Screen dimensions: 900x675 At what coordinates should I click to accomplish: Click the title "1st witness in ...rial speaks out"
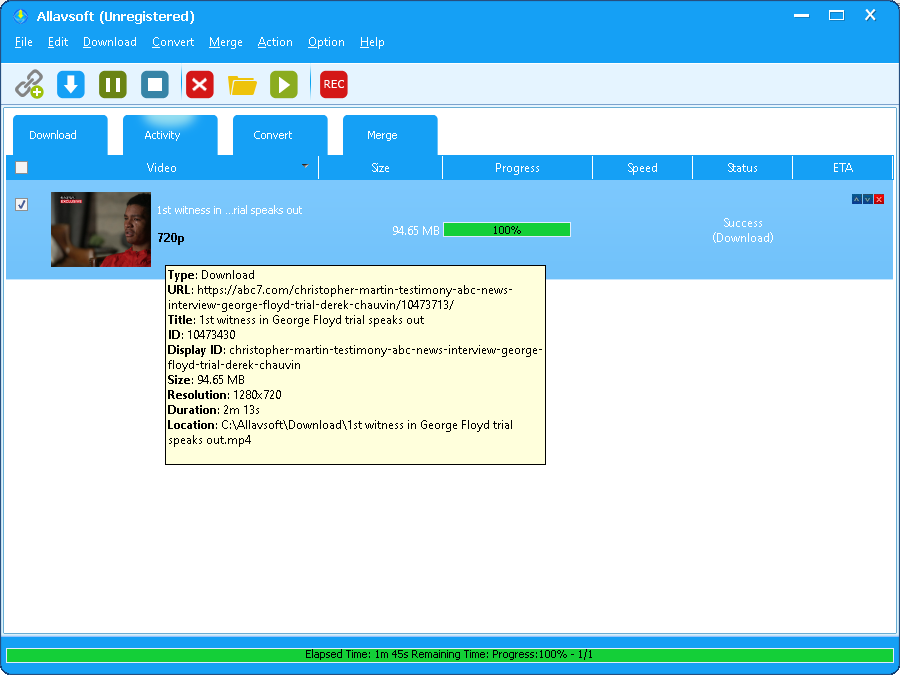(230, 210)
